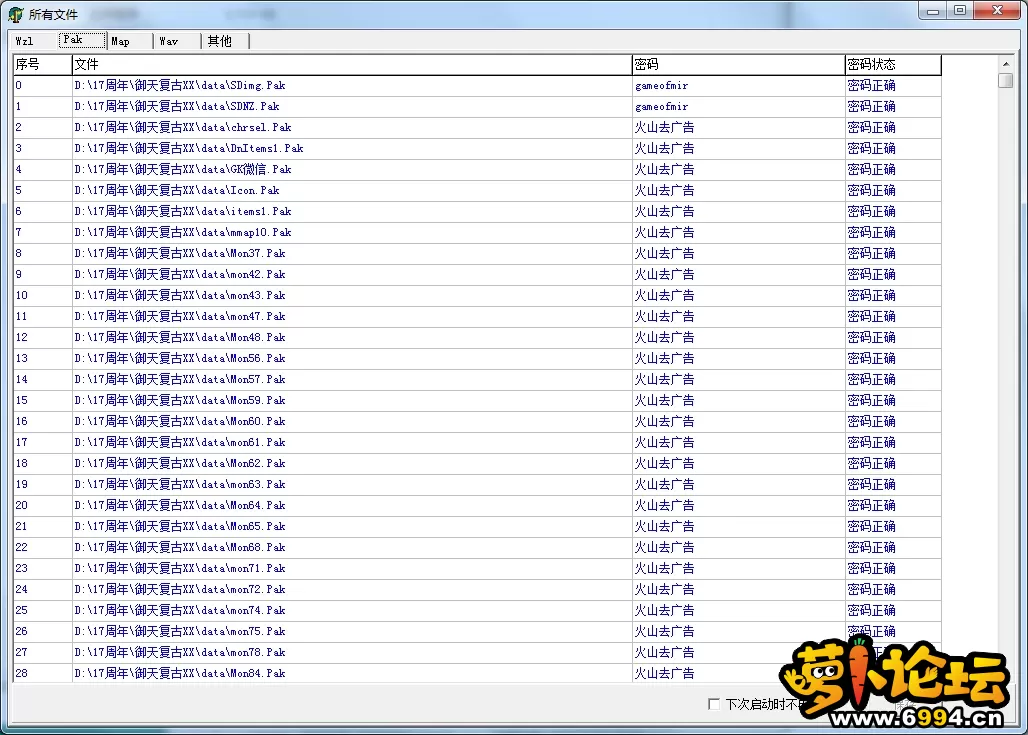Viewport: 1028px width, 735px height.
Task: Select the mmap10.Pak file row
Action: (x=477, y=232)
